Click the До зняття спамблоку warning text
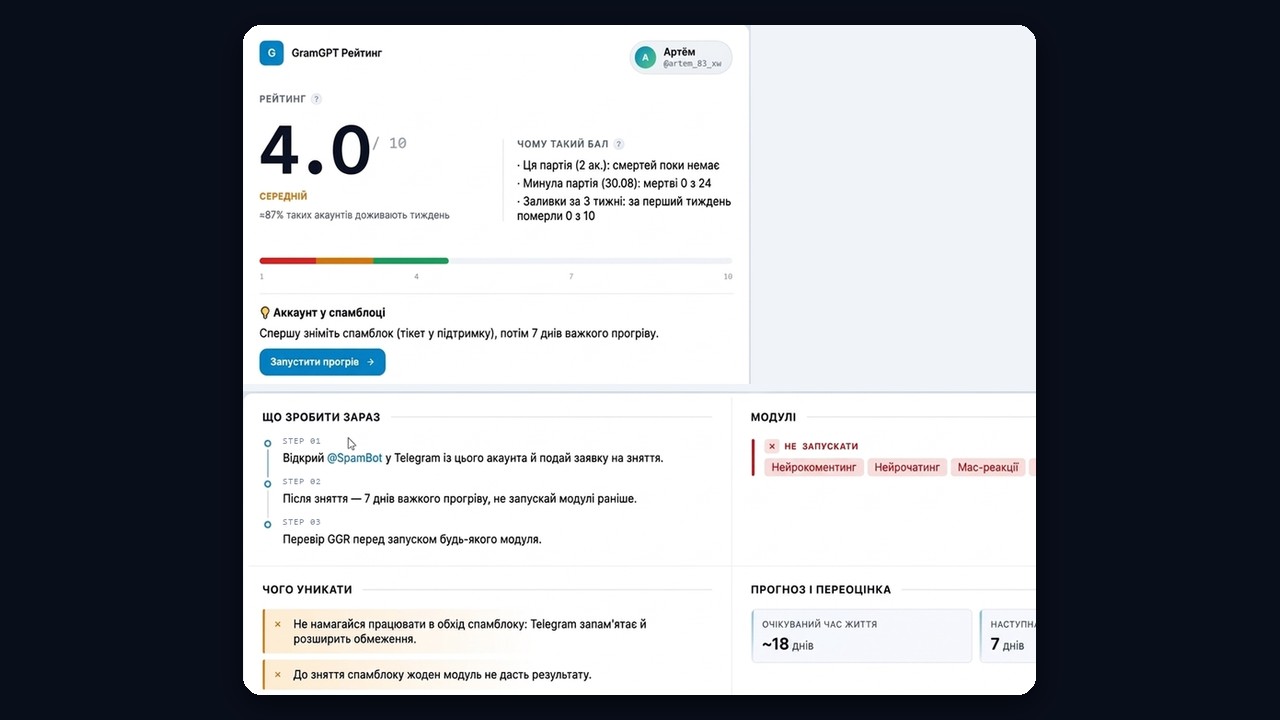The image size is (1280, 720). pos(442,675)
